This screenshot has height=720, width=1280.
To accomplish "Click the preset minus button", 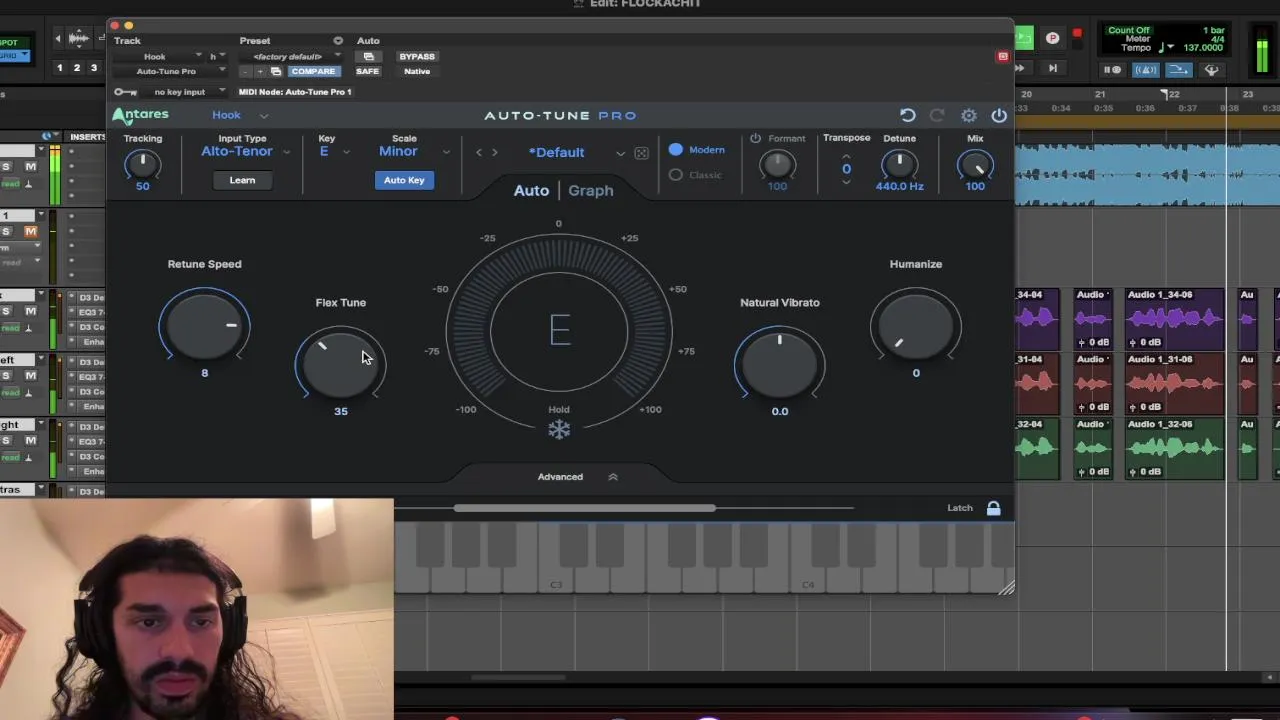I will [x=246, y=71].
